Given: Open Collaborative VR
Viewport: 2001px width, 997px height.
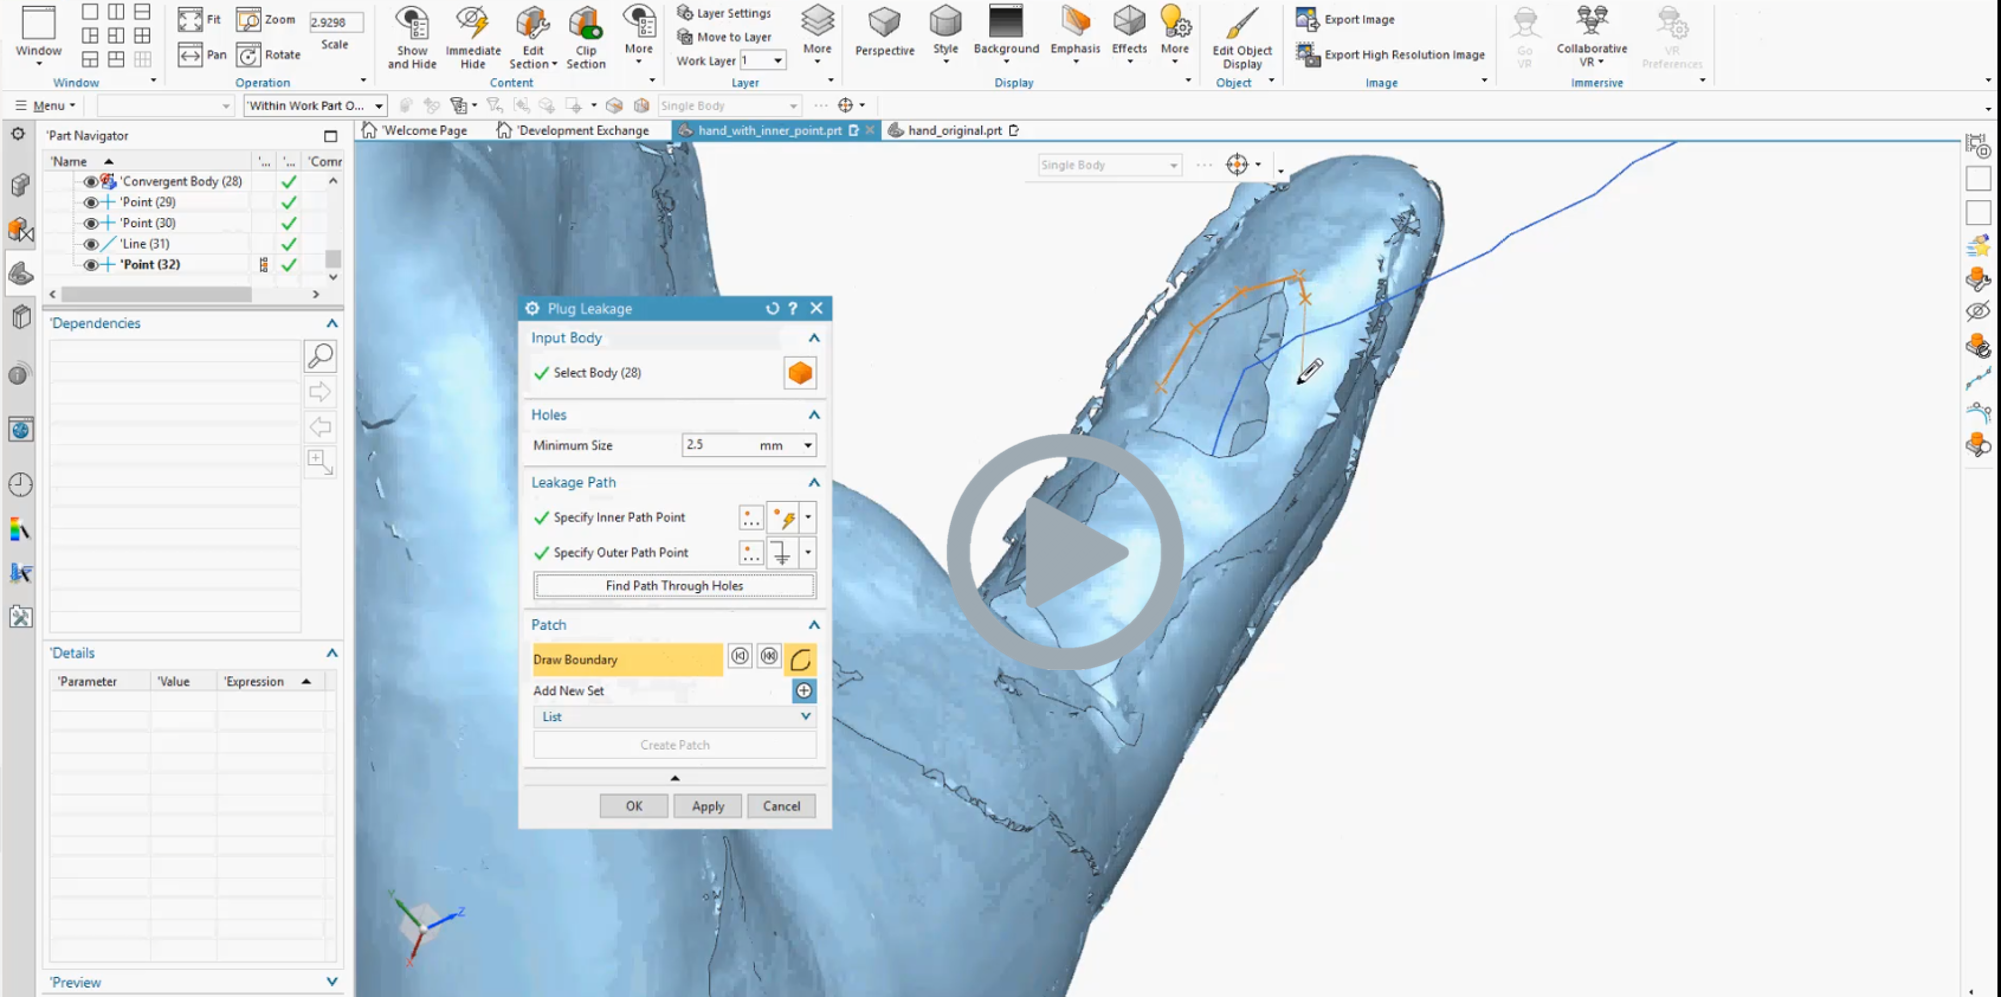Looking at the screenshot, I should click(1591, 35).
